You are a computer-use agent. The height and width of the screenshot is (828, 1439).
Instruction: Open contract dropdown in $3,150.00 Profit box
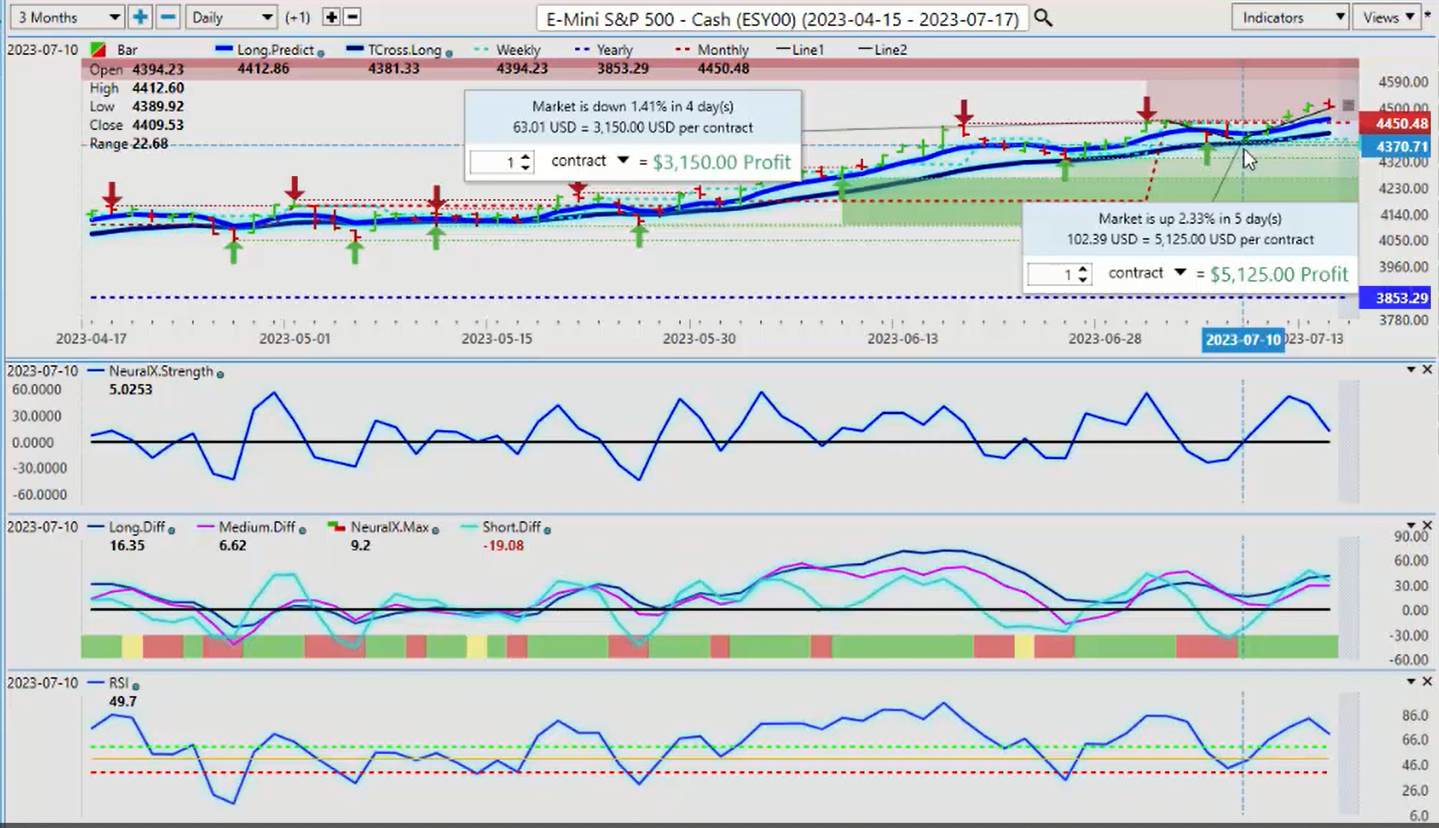coord(623,161)
